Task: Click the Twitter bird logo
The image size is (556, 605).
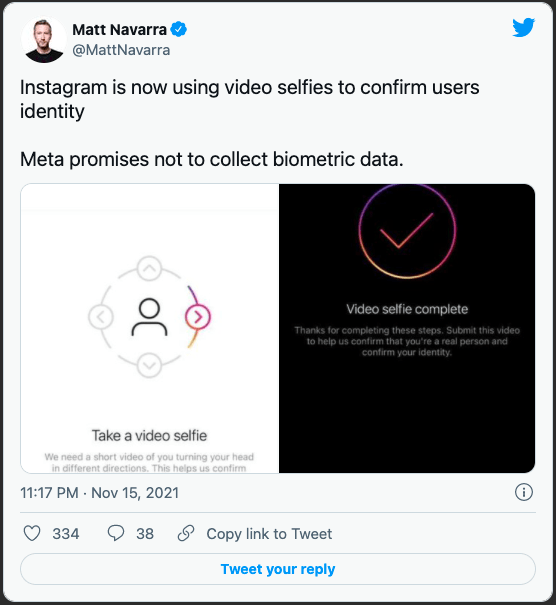Action: [x=524, y=27]
